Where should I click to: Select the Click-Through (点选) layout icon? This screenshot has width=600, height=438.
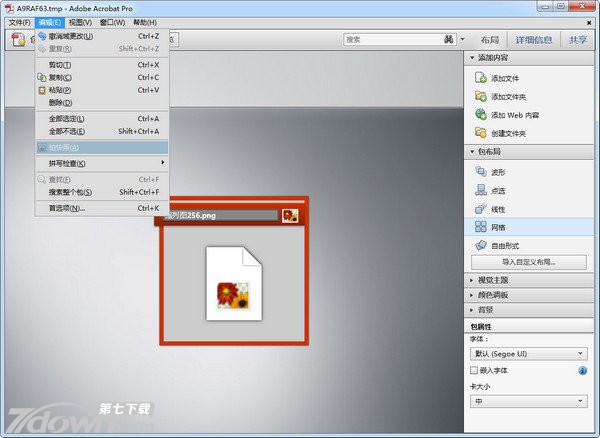coord(481,190)
